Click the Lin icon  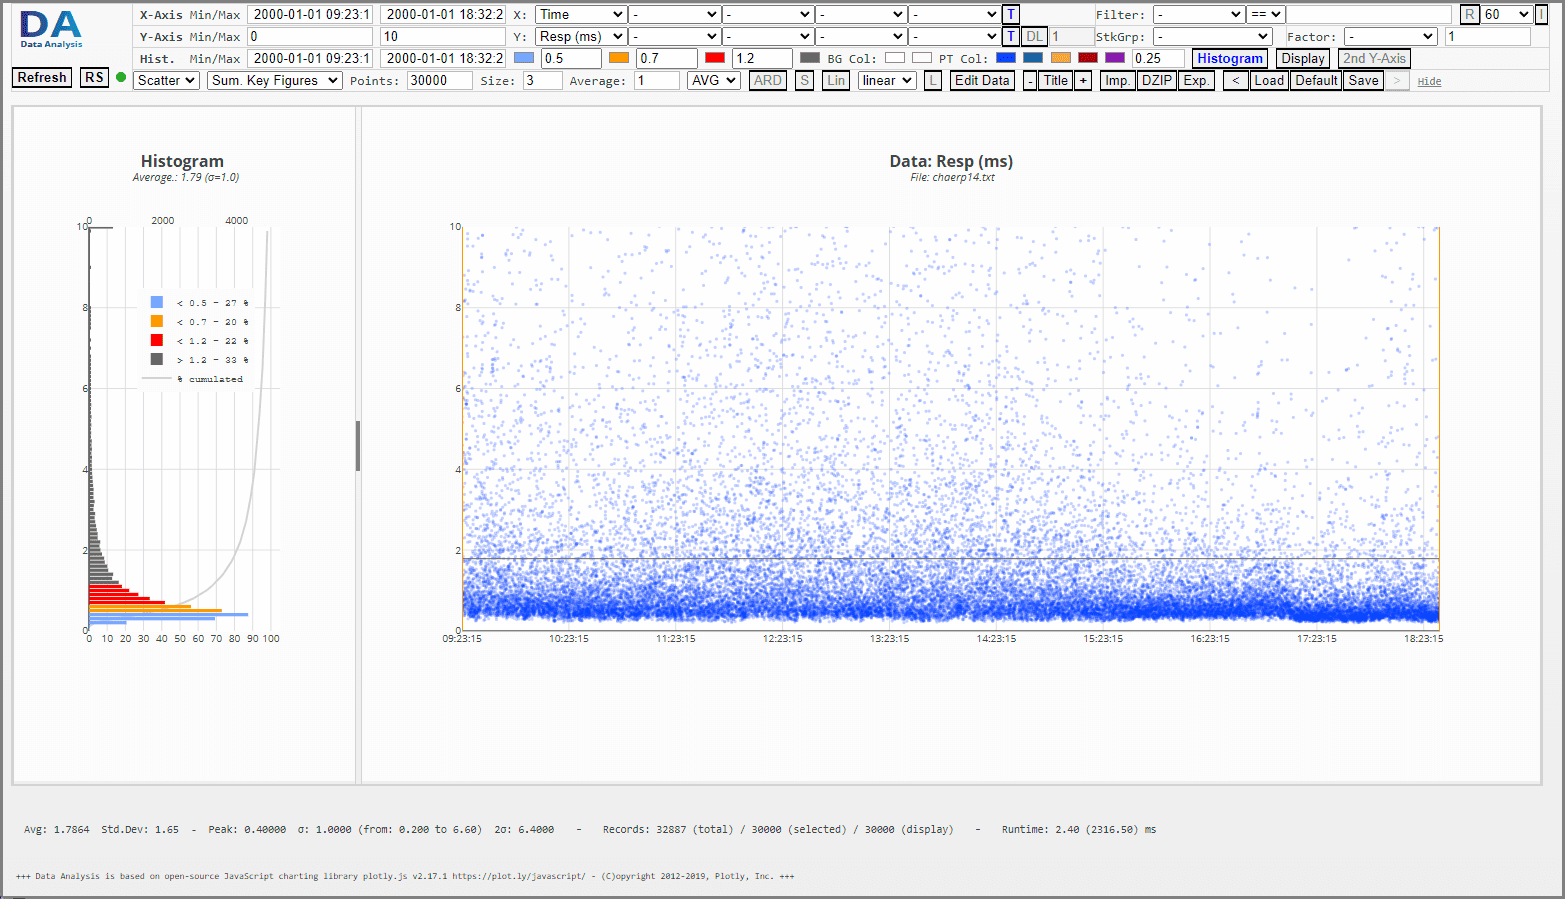[x=835, y=80]
